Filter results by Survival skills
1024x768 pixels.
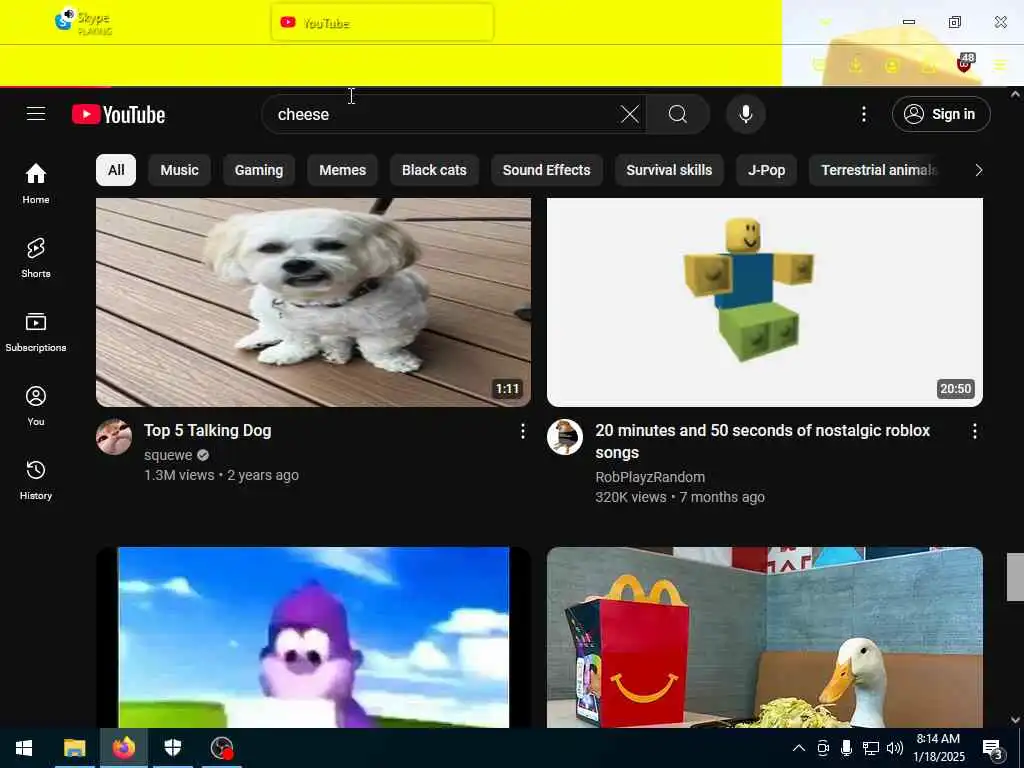[669, 170]
